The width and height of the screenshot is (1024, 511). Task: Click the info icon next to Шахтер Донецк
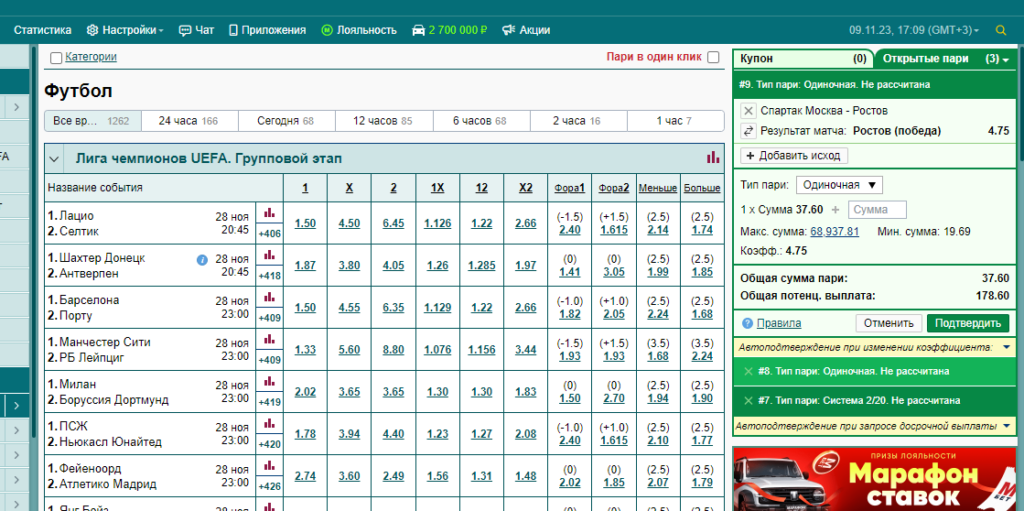coord(202,259)
